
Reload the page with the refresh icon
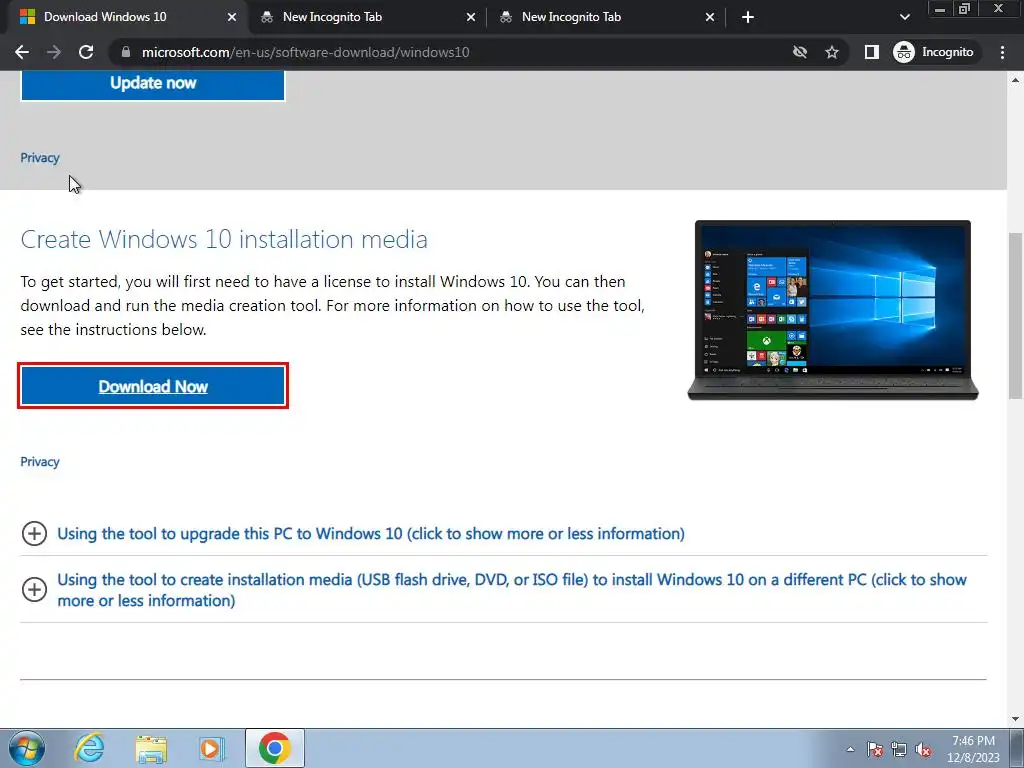[x=86, y=52]
